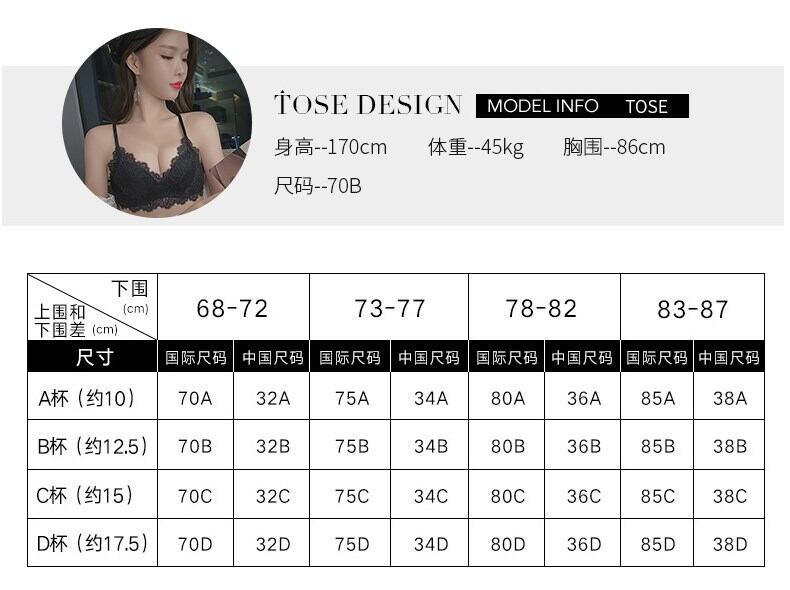790x590 pixels.
Task: Click the model size 70B text under height
Action: point(317,186)
